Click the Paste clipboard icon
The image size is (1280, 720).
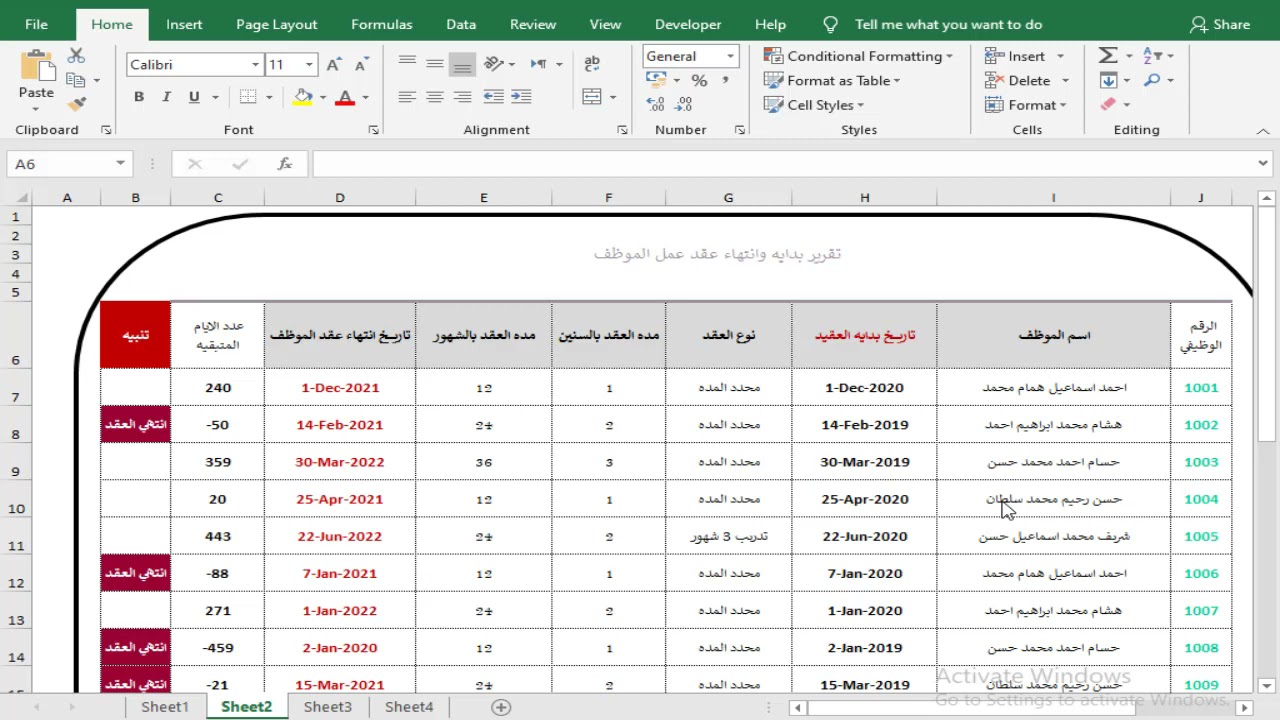coord(36,65)
